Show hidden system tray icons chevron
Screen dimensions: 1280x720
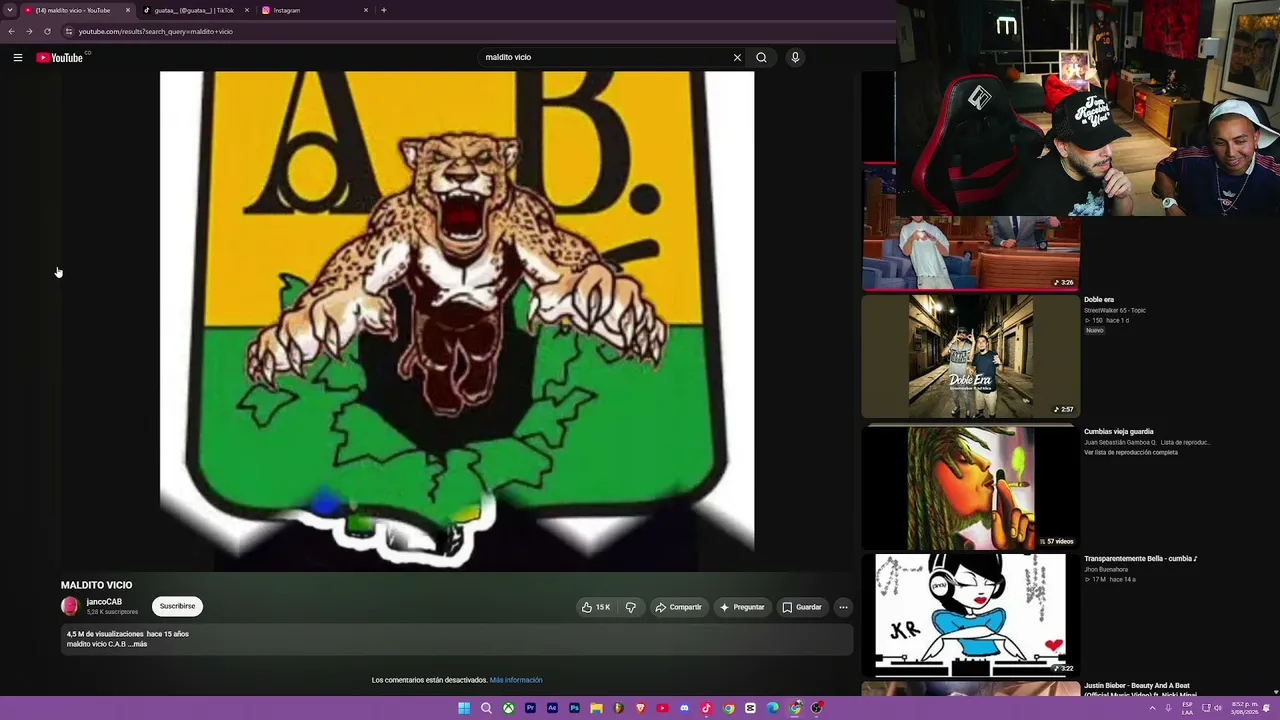1152,708
